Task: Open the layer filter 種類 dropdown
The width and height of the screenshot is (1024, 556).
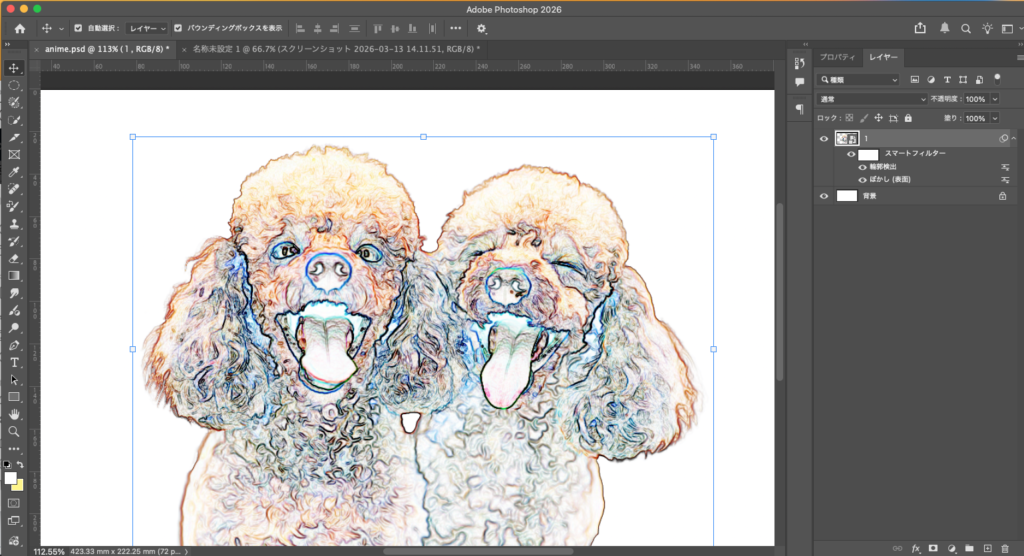Action: [859, 80]
